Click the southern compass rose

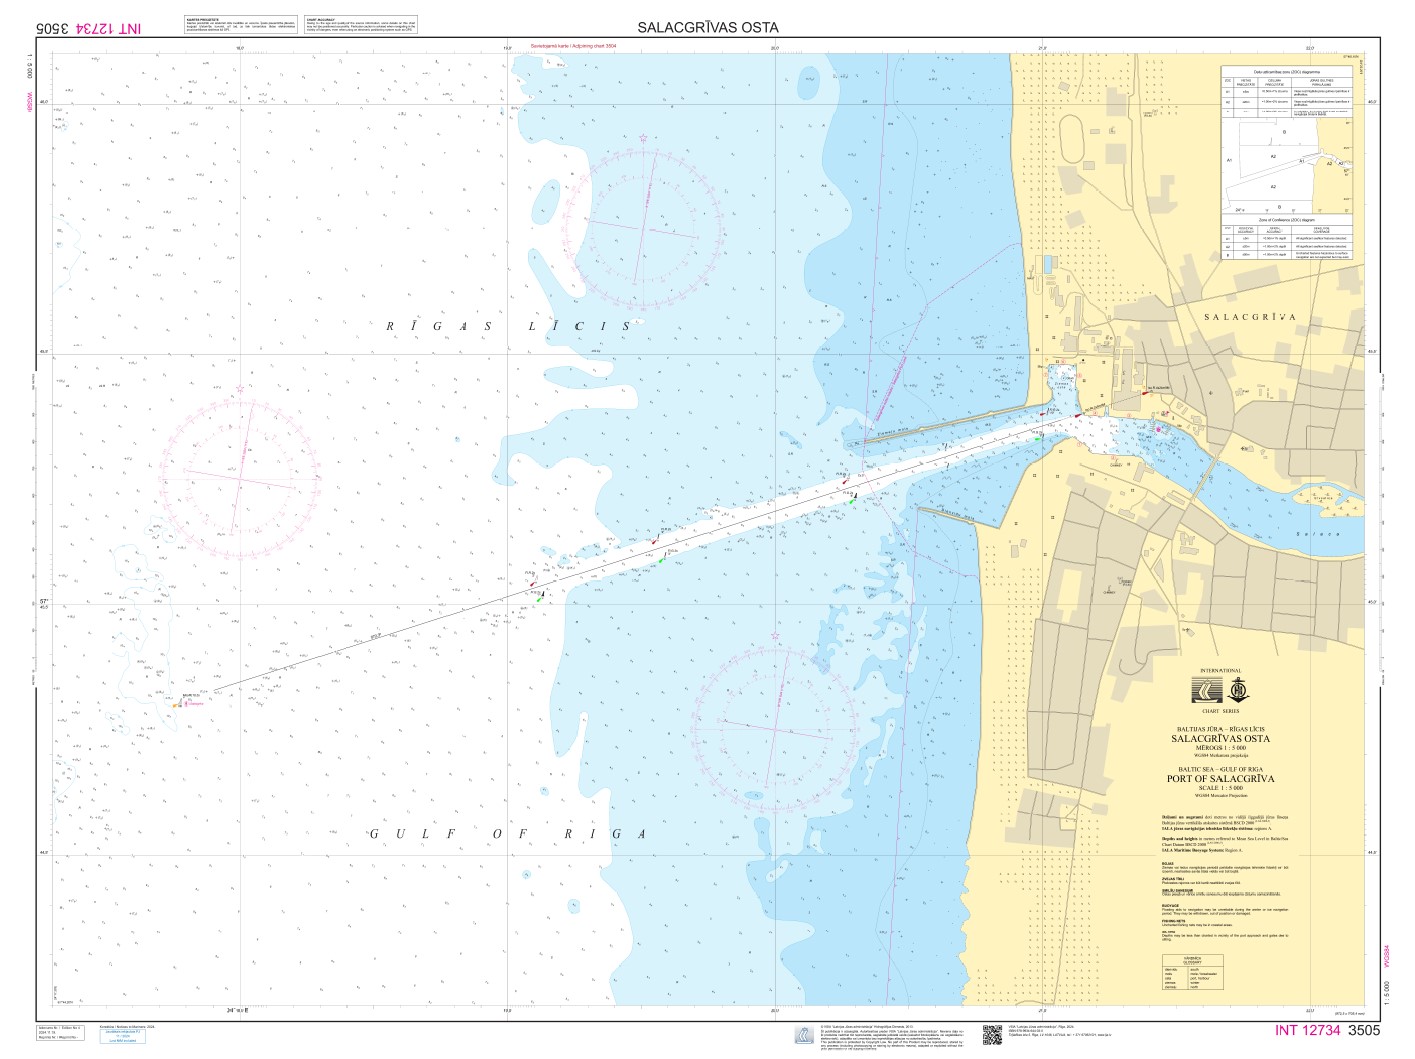(776, 721)
